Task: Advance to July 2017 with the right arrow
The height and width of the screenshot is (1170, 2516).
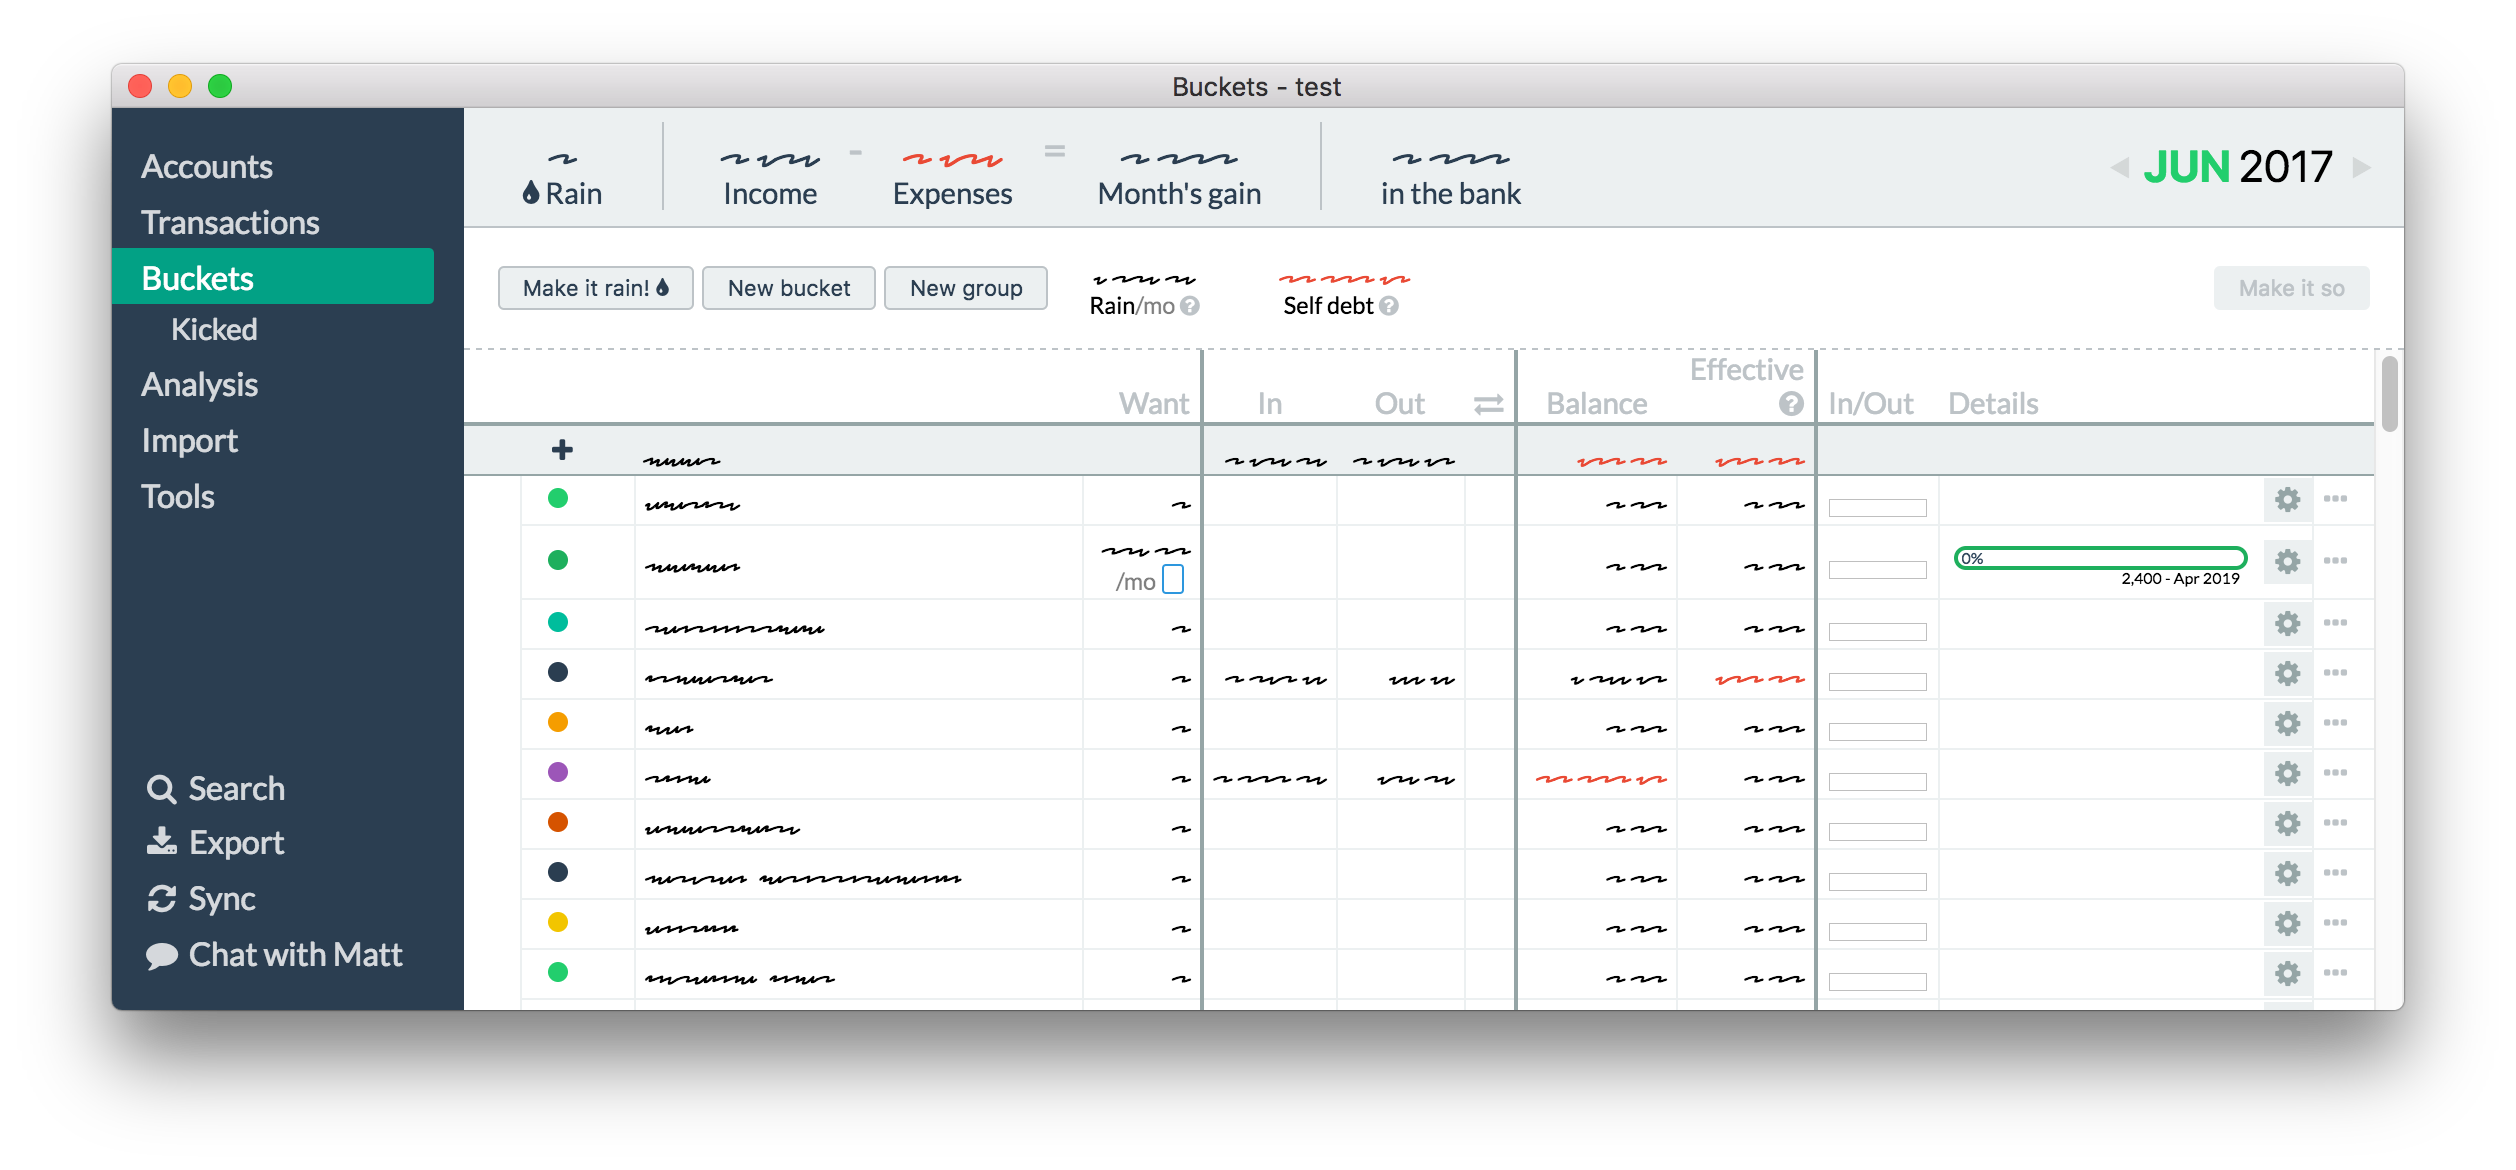Action: tap(2361, 168)
